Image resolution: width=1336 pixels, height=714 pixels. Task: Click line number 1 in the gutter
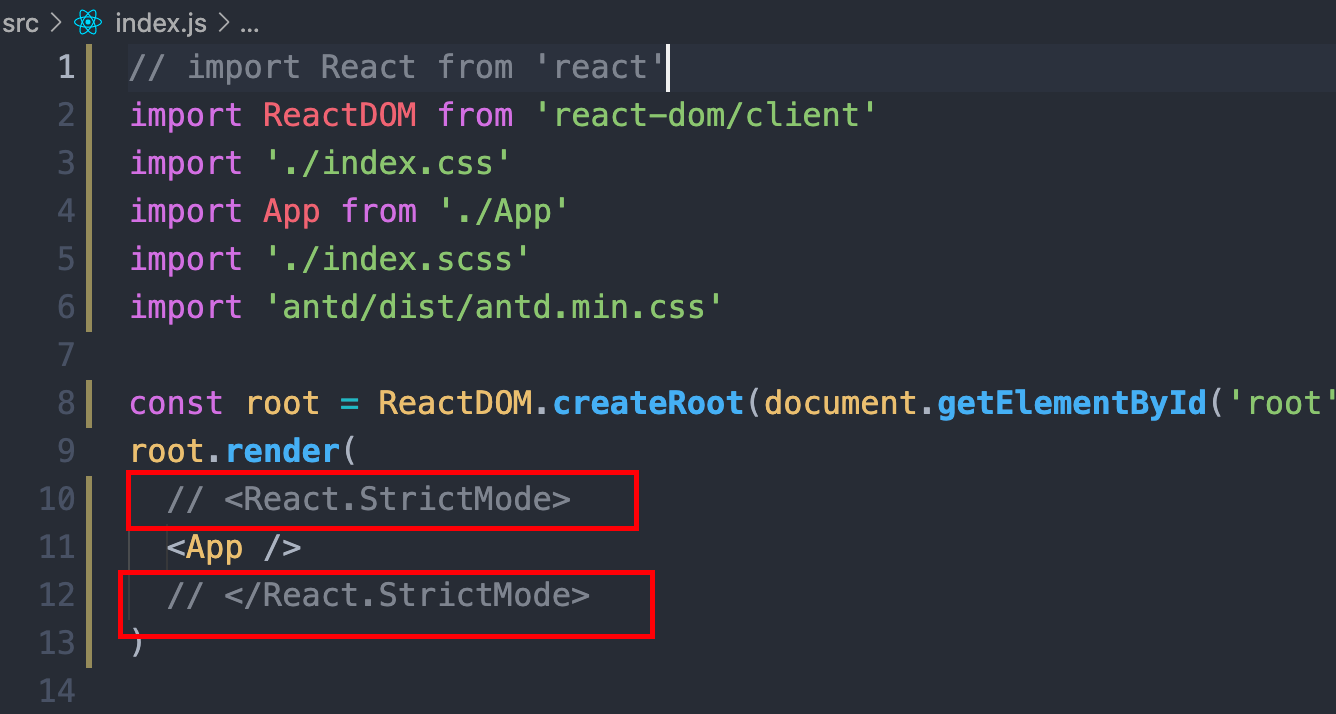65,66
